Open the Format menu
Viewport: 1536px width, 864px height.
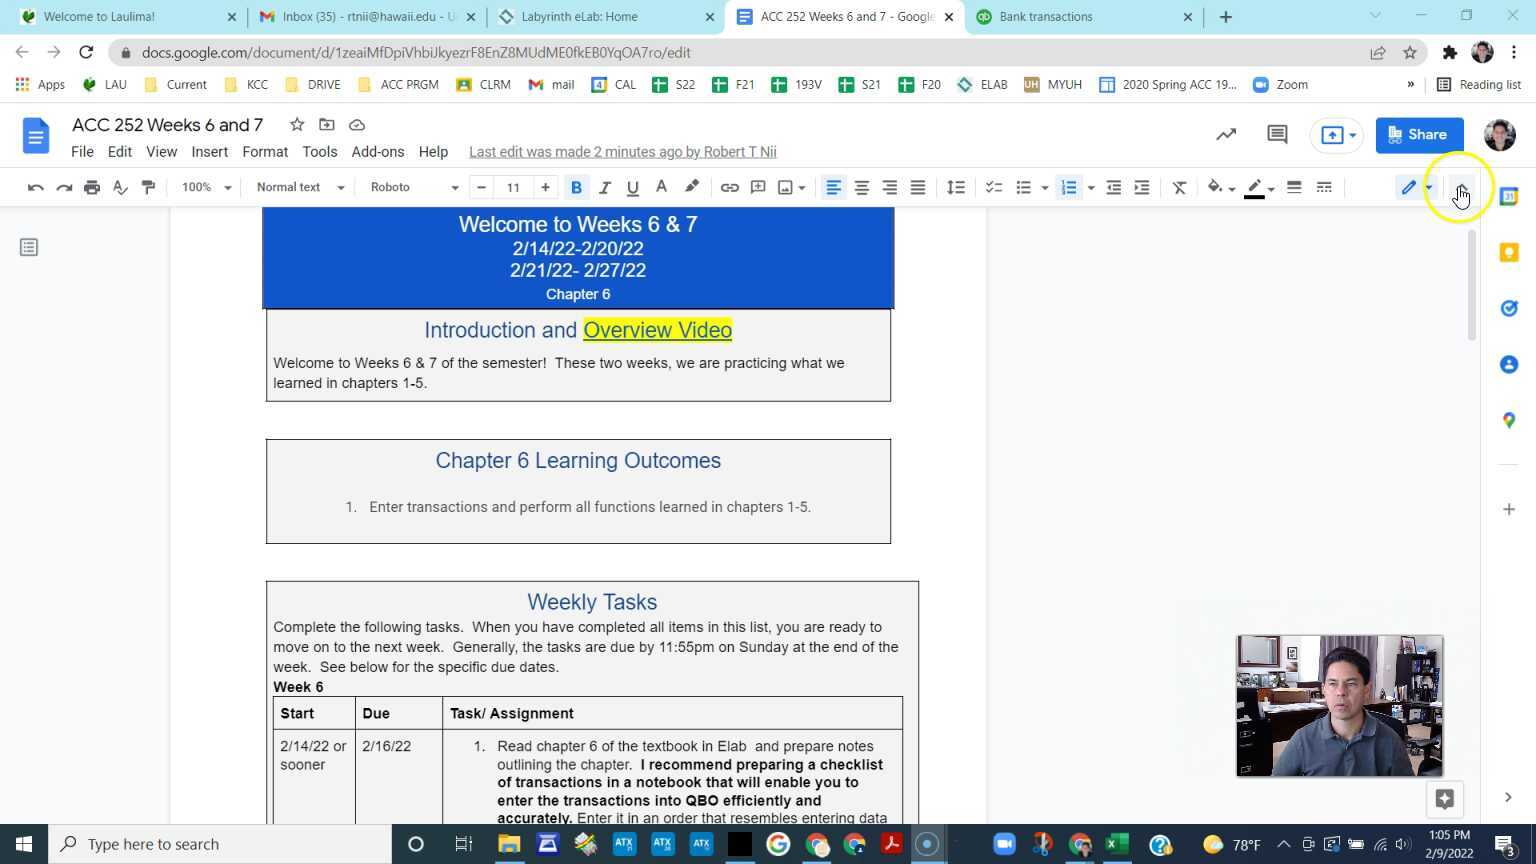pyautogui.click(x=264, y=151)
